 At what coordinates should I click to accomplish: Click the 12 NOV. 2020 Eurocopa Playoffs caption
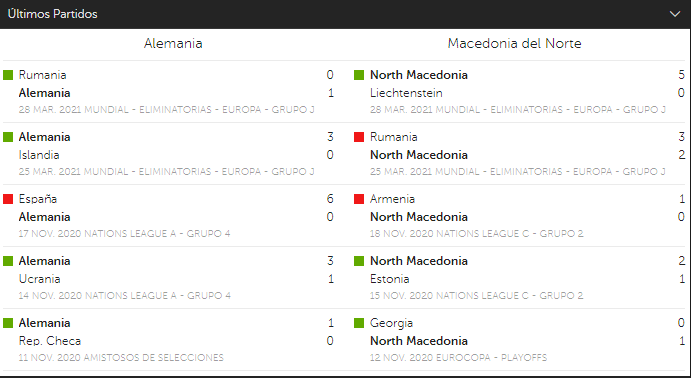pos(458,357)
